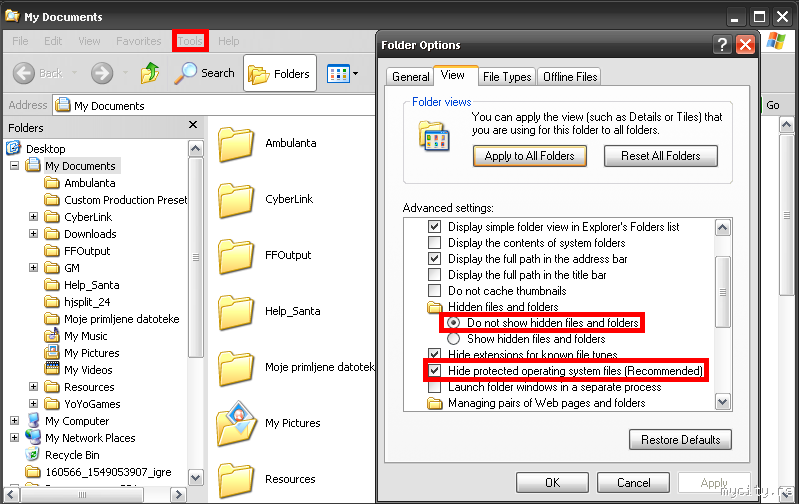This screenshot has height=504, width=799.
Task: Select the 160566_1549053907_igre folder
Action: [x=98, y=472]
